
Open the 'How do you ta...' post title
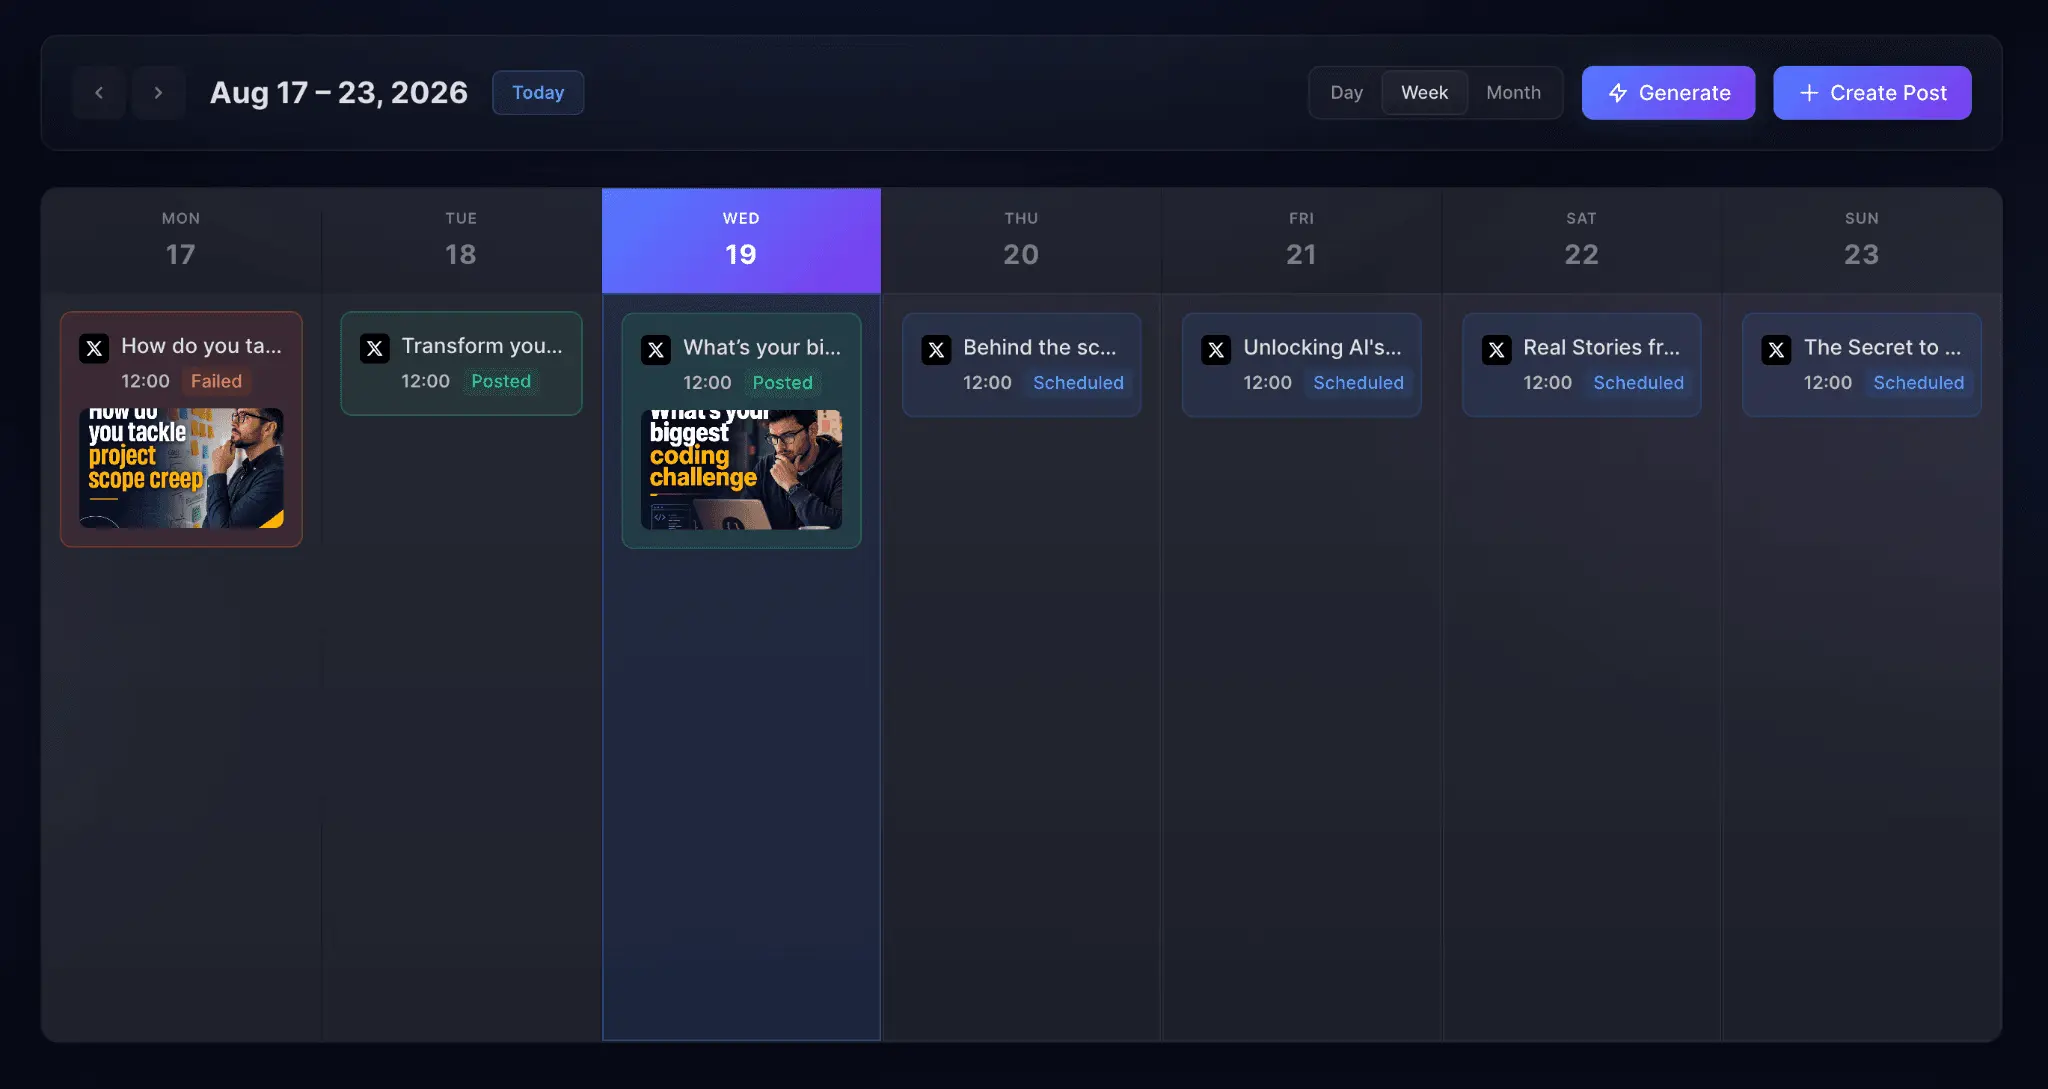201,346
